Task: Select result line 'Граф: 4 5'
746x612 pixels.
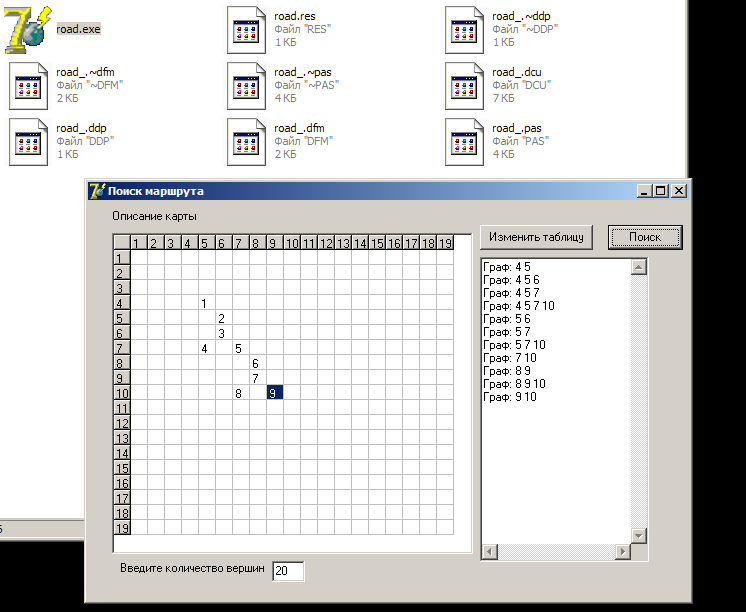Action: click(507, 267)
